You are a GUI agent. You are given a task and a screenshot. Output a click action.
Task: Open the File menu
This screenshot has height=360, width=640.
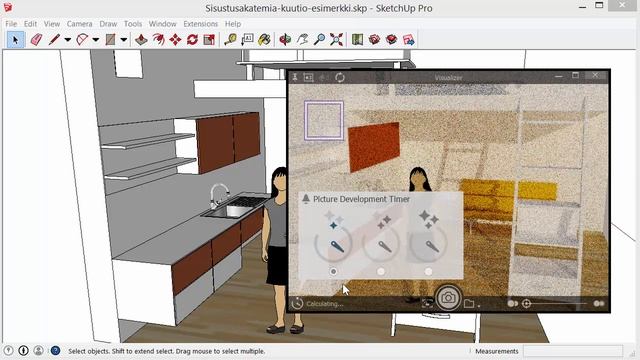[11, 24]
